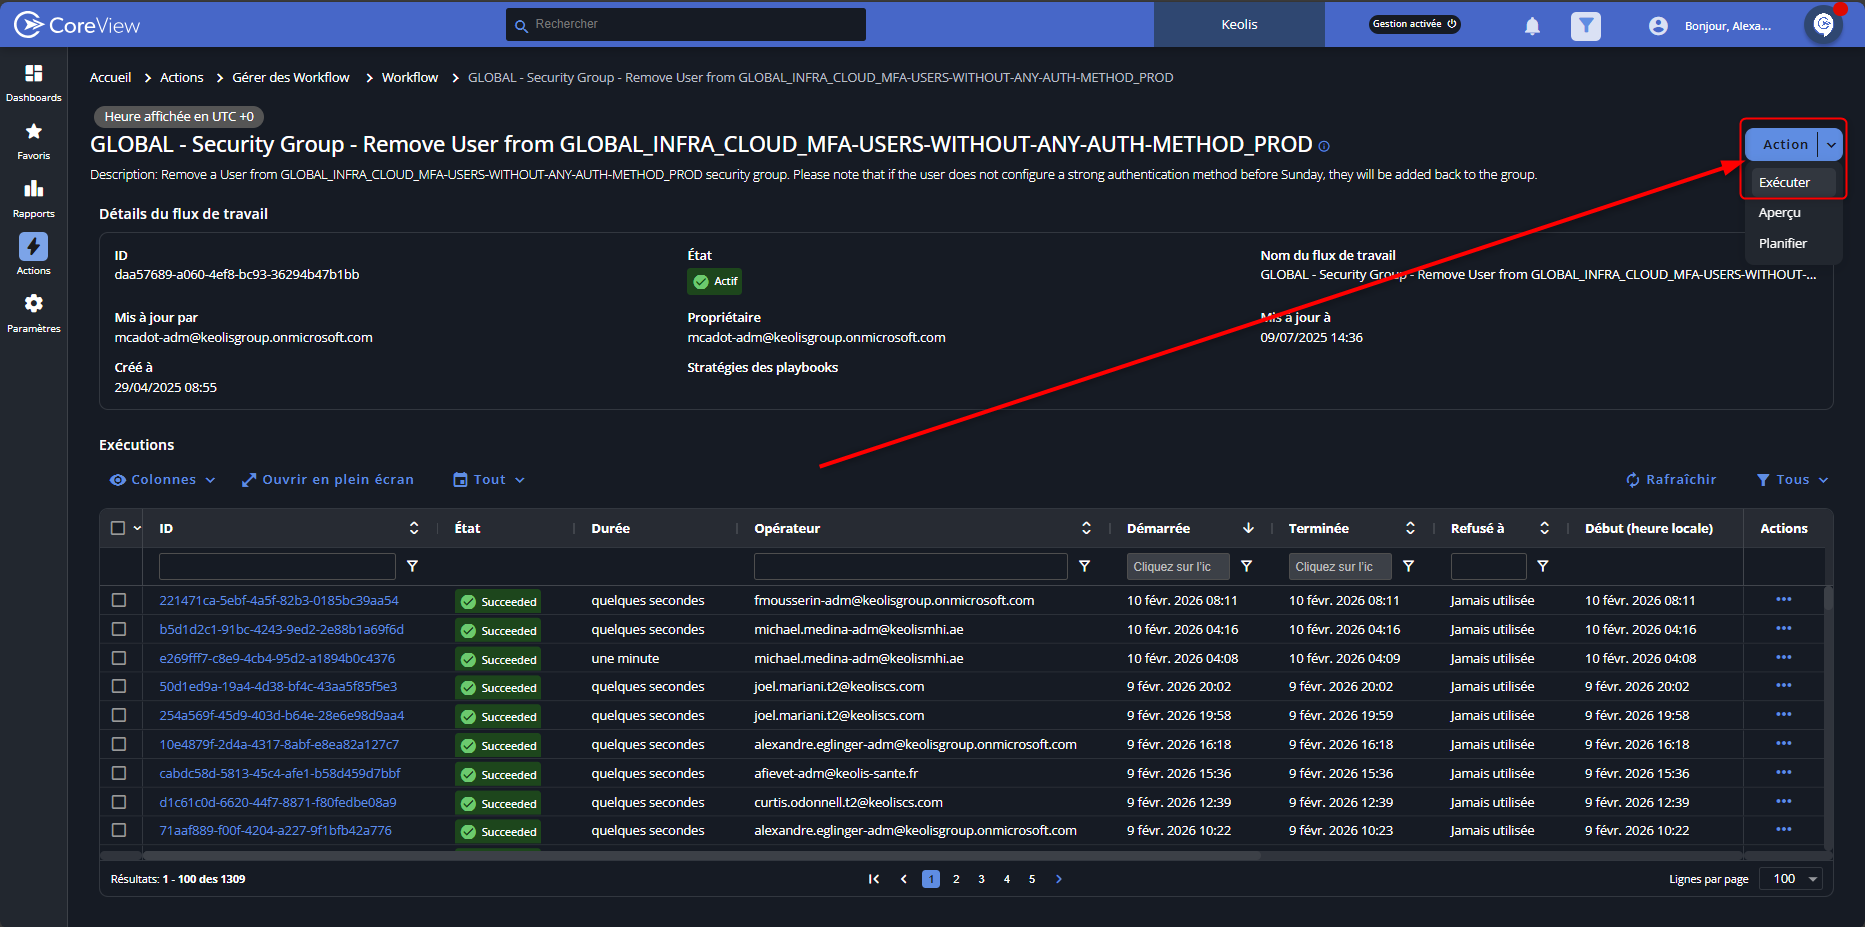1865x927 pixels.
Task: Click the notifications bell icon
Action: point(1532,26)
